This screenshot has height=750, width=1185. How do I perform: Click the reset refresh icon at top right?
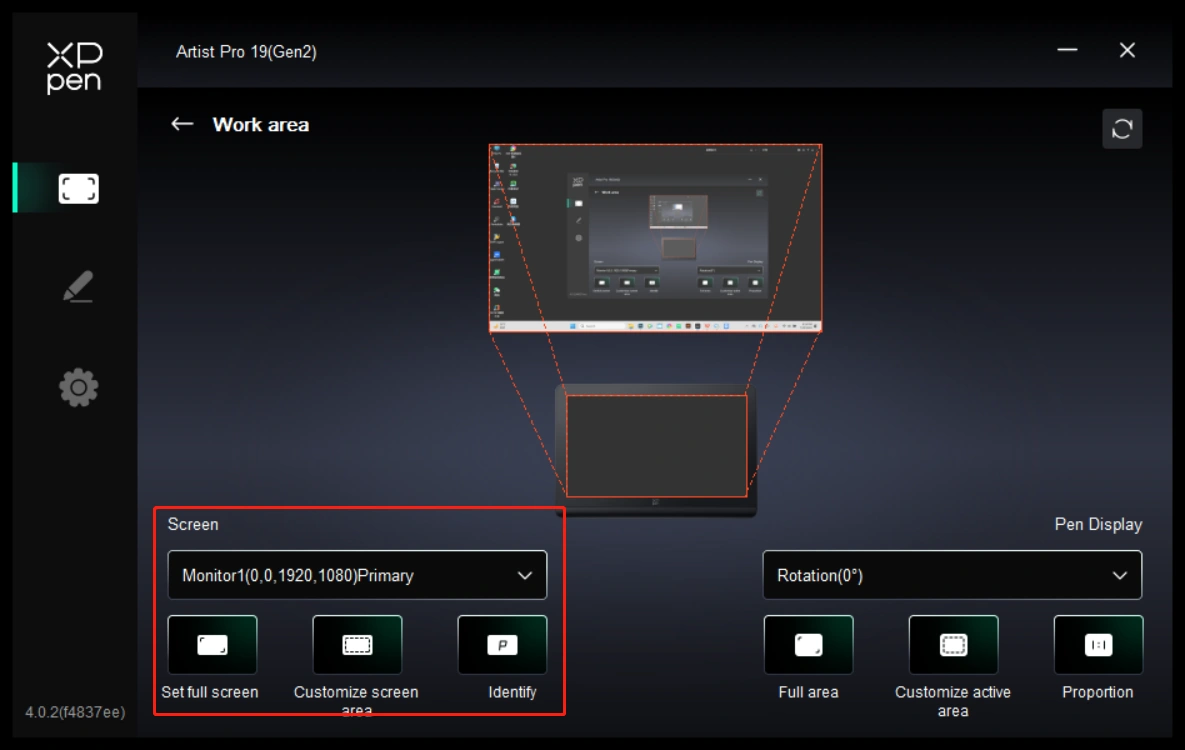click(x=1121, y=129)
